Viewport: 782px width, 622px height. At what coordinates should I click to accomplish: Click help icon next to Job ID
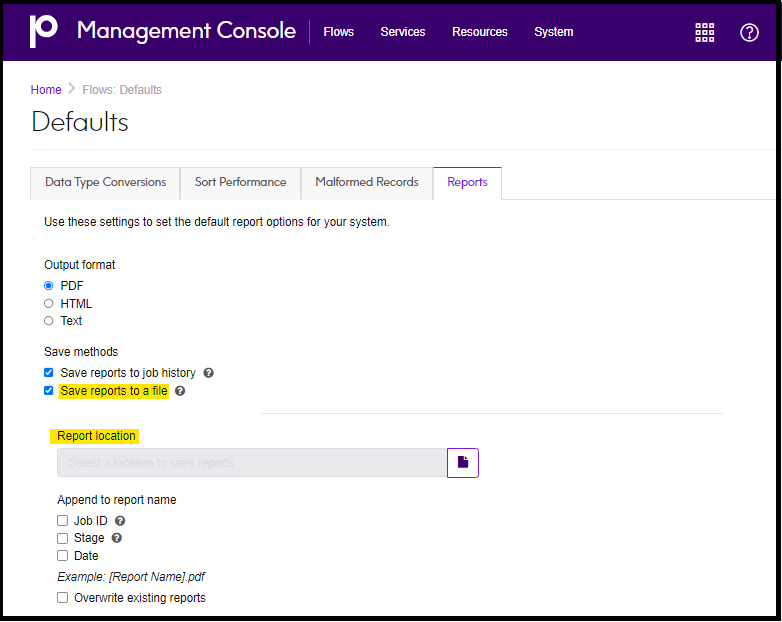(x=120, y=521)
